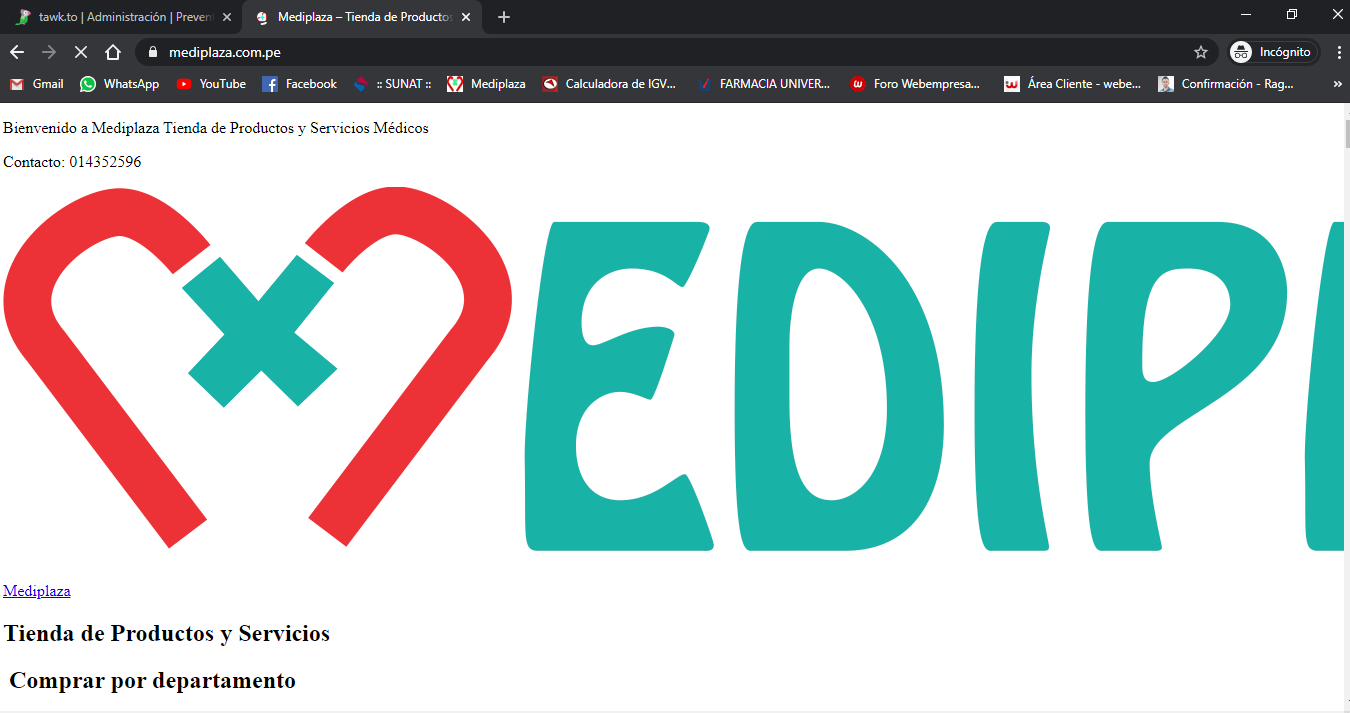Close the Mediplaza tab
Viewport: 1350px width, 713px height.
coord(465,17)
